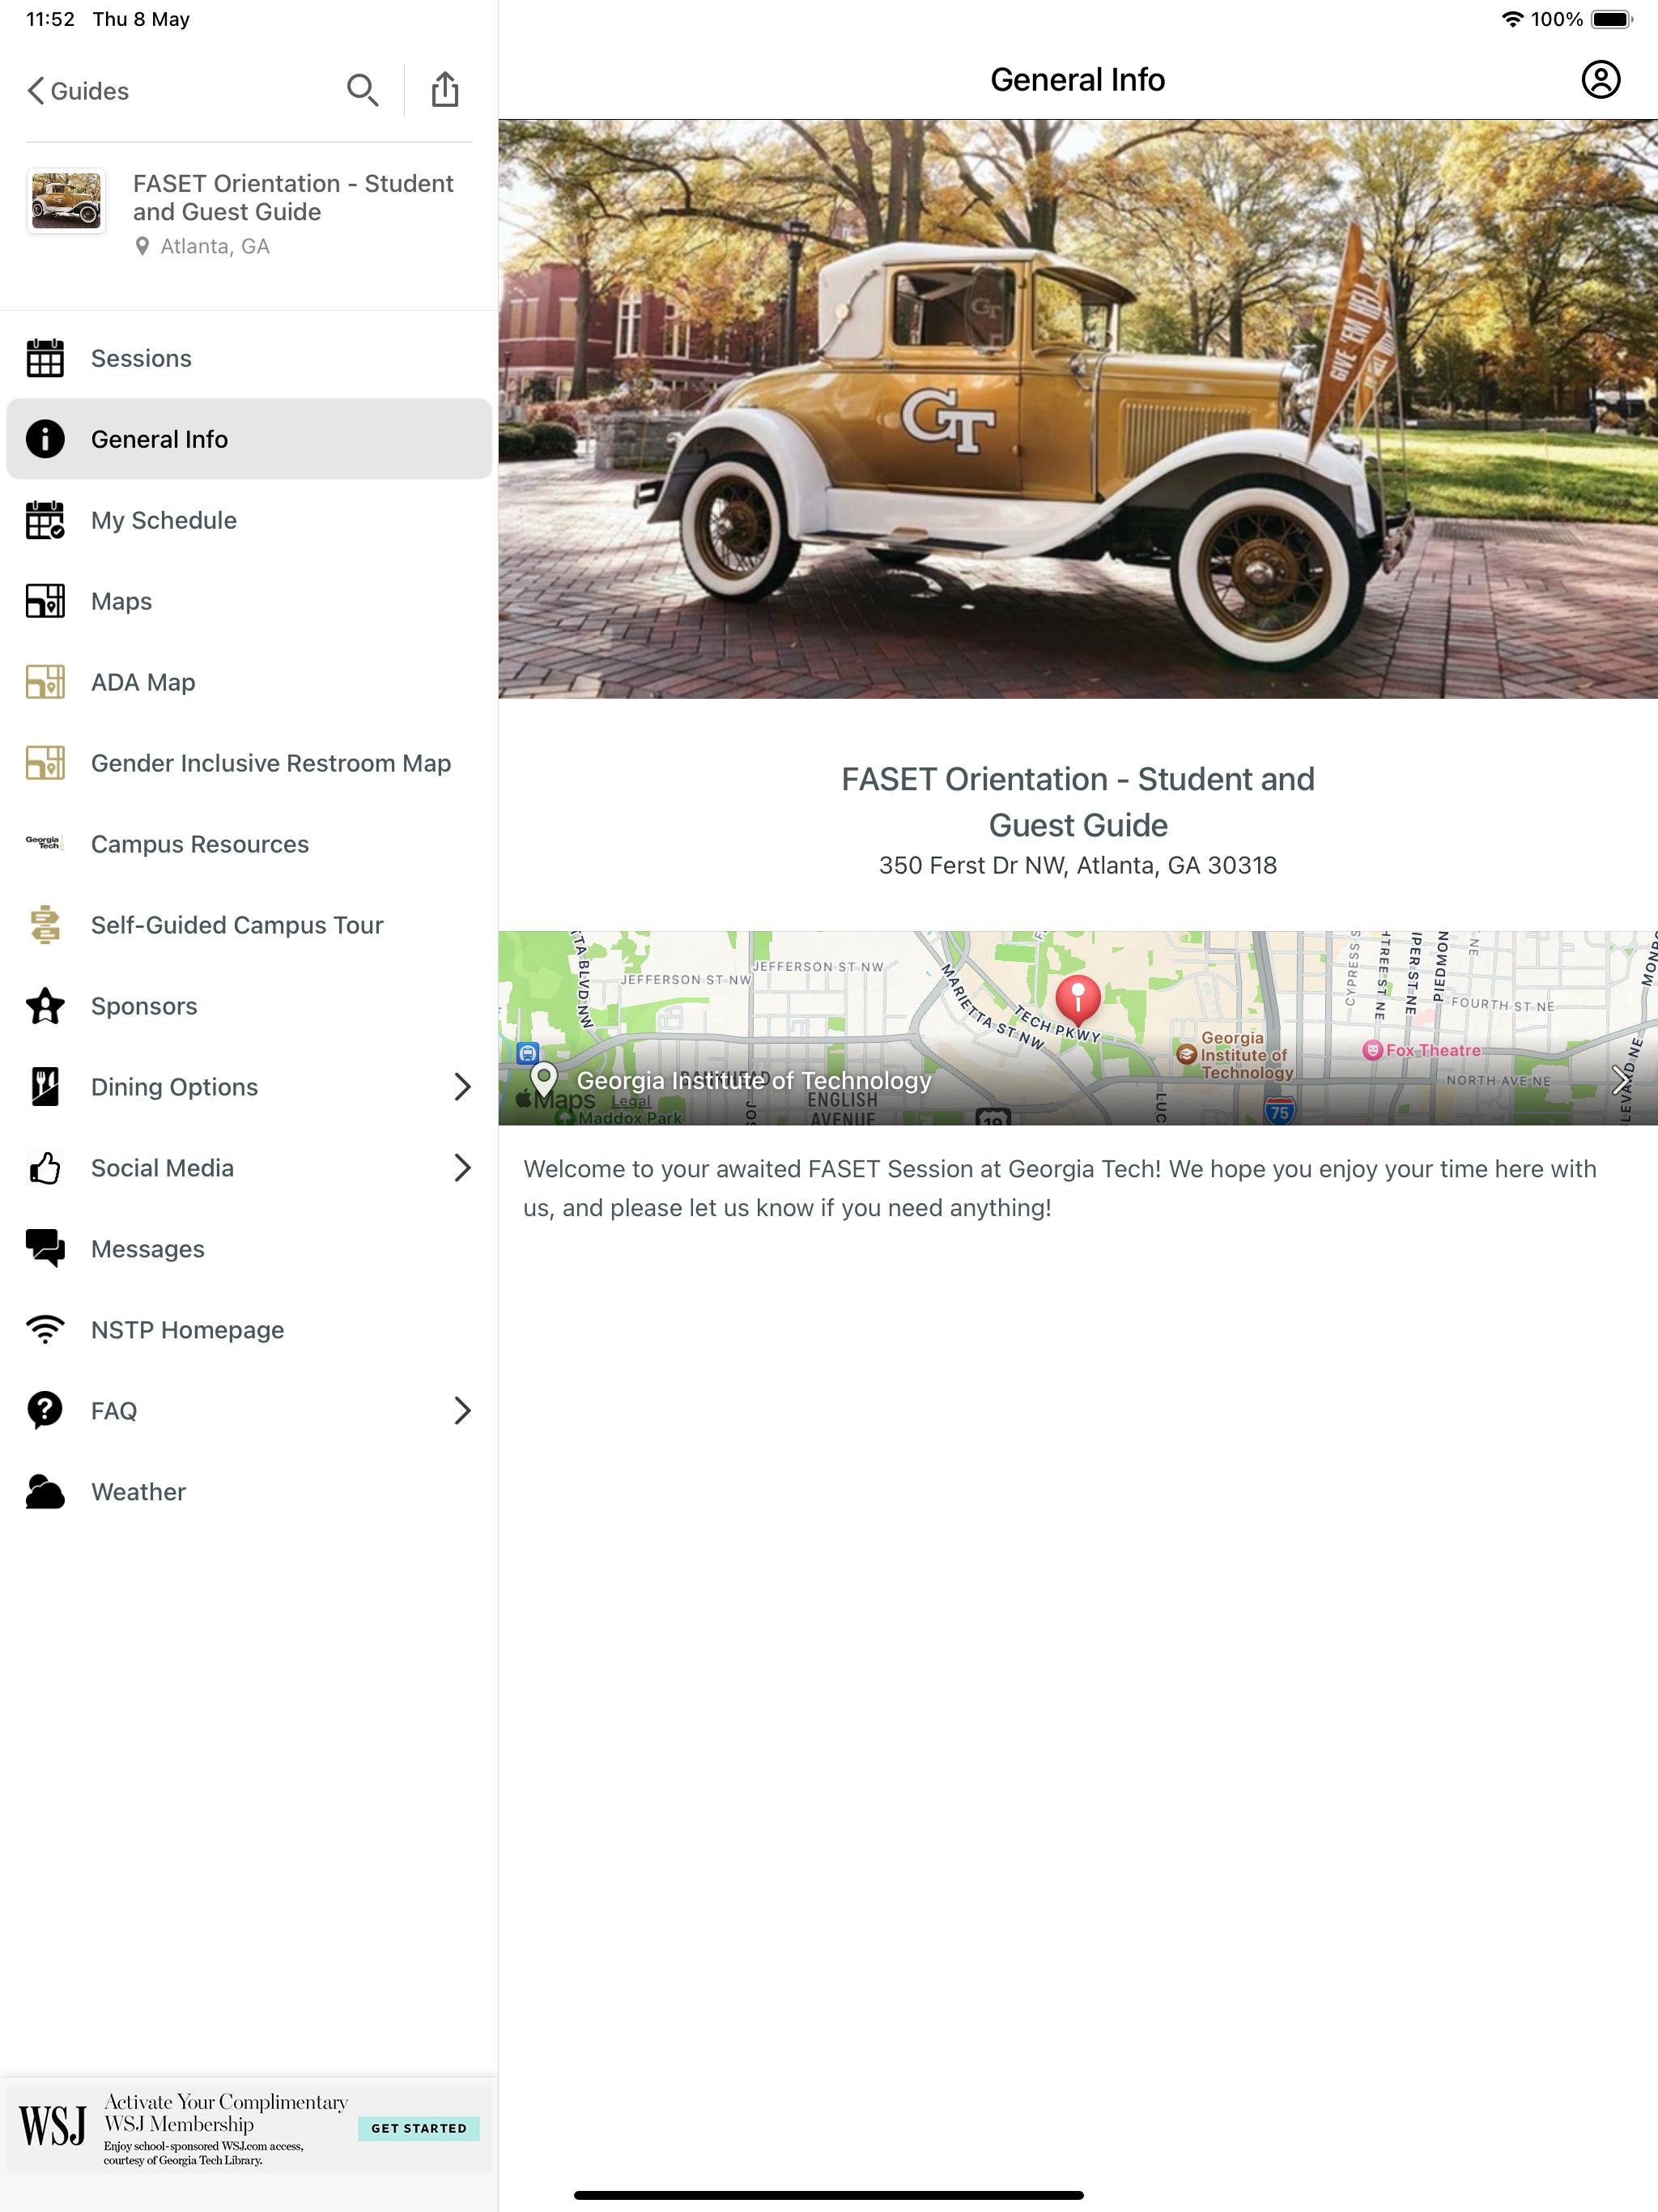Open Sessions calendar icon
Screen dimensions: 1658x2212
click(x=45, y=358)
